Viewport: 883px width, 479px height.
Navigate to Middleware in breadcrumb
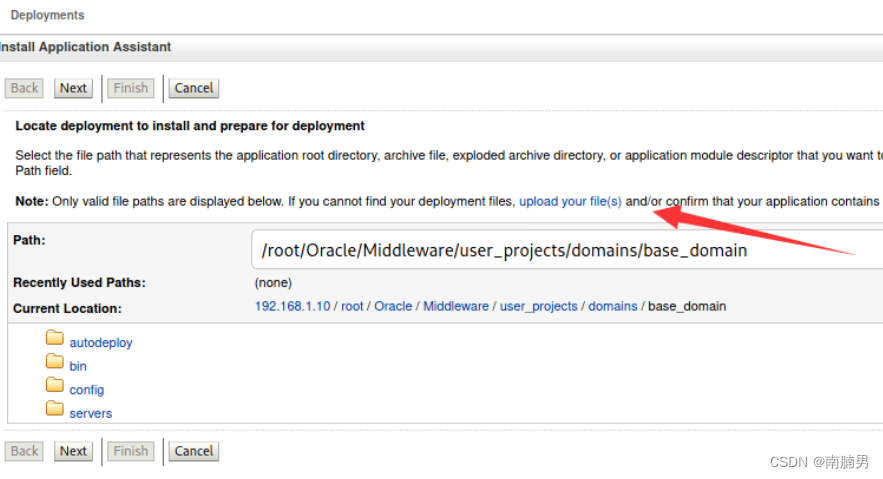pos(456,306)
